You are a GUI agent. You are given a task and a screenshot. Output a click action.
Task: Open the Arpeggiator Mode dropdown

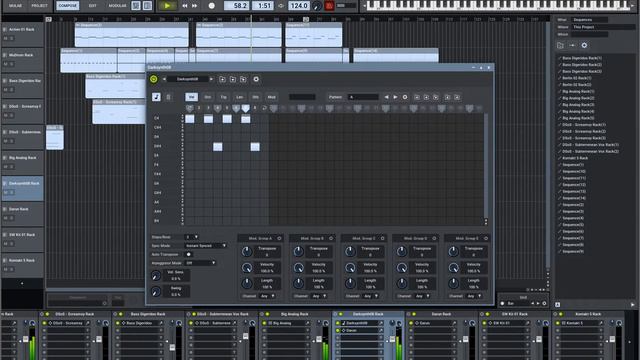(x=200, y=263)
